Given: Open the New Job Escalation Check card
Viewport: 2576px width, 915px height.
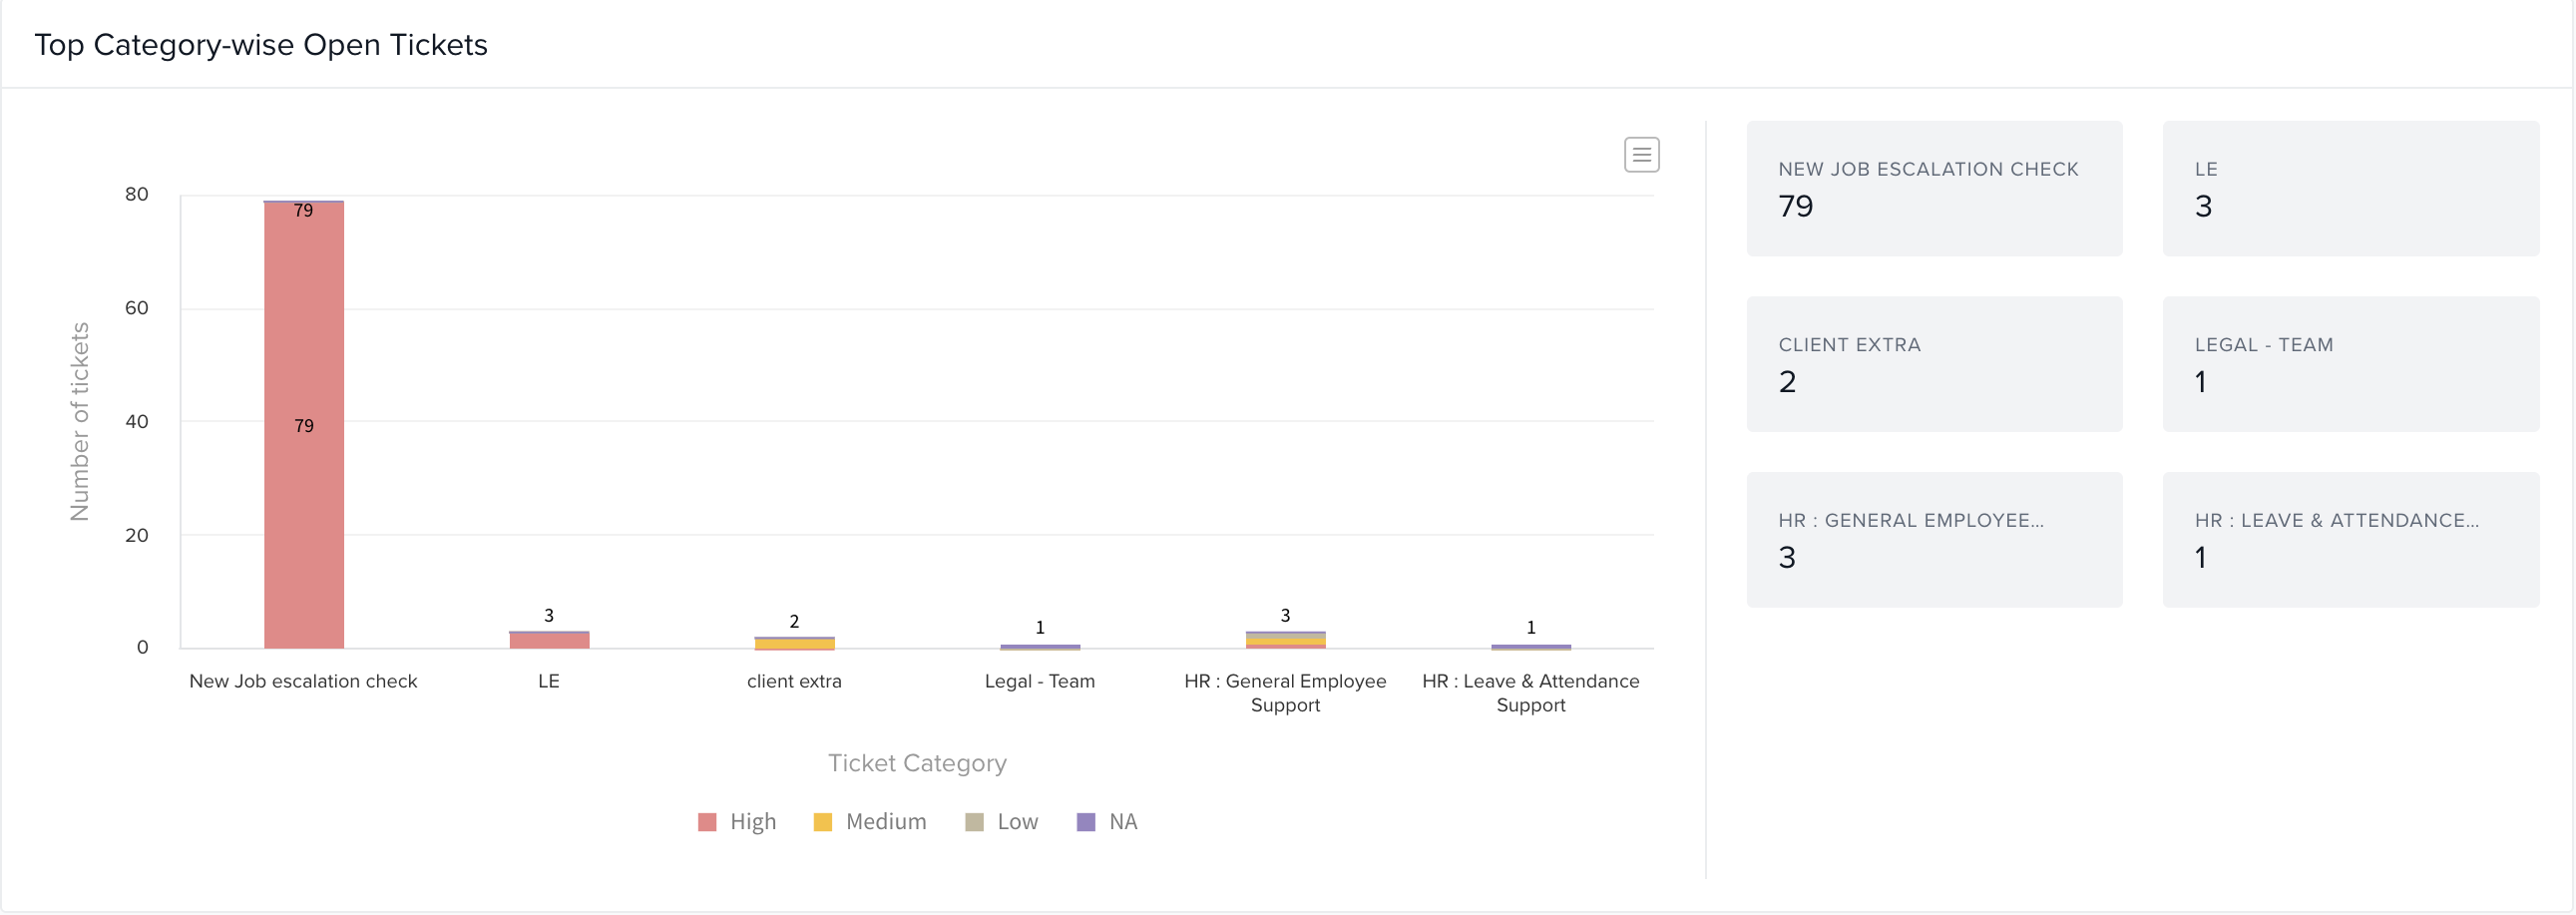Looking at the screenshot, I should coord(1933,189).
